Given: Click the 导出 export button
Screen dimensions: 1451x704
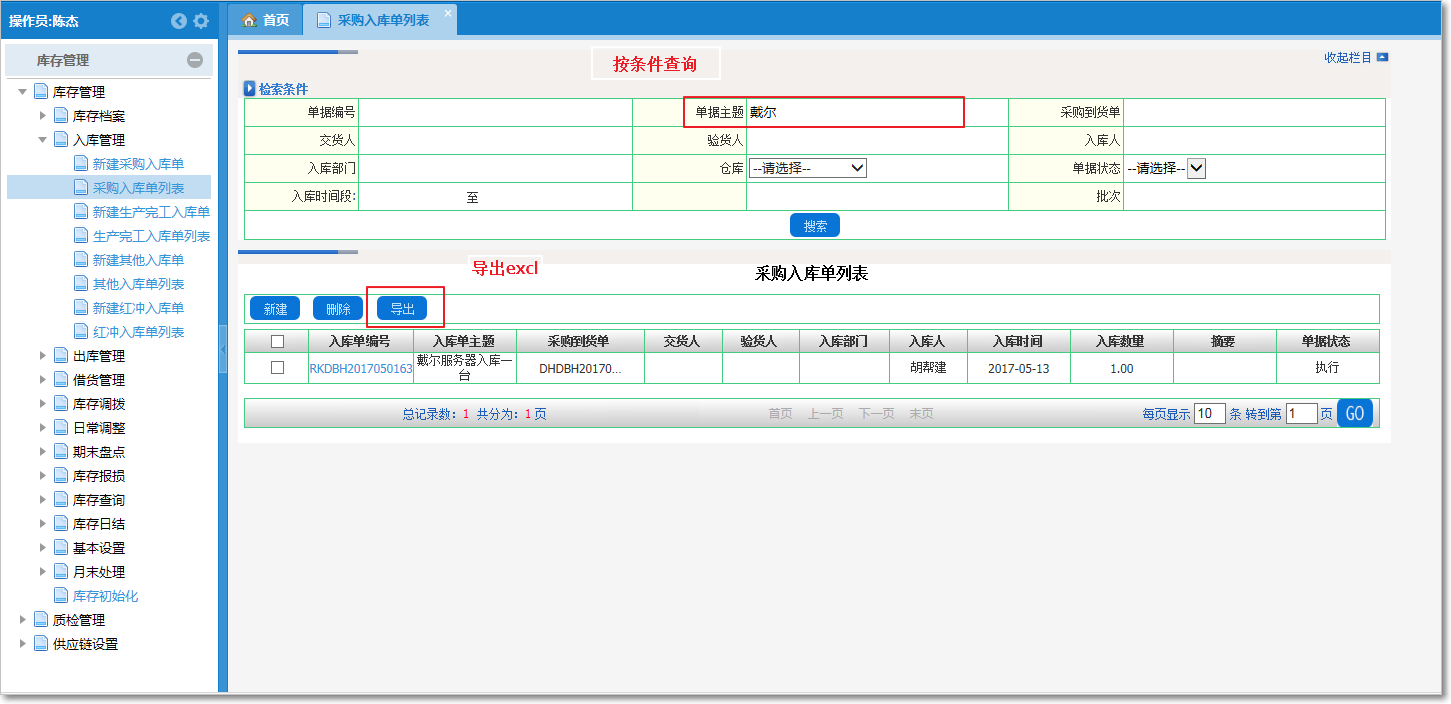Looking at the screenshot, I should tap(402, 309).
